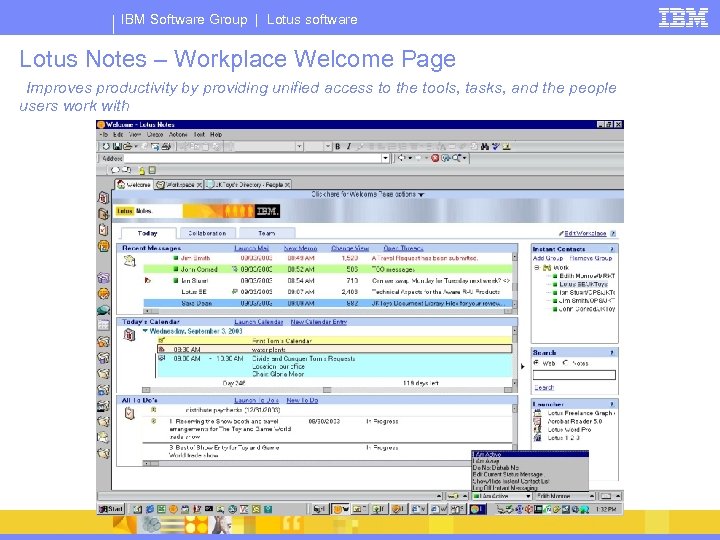Click the envelope icon in Recent Messages
The height and width of the screenshot is (540, 720).
coord(129,261)
